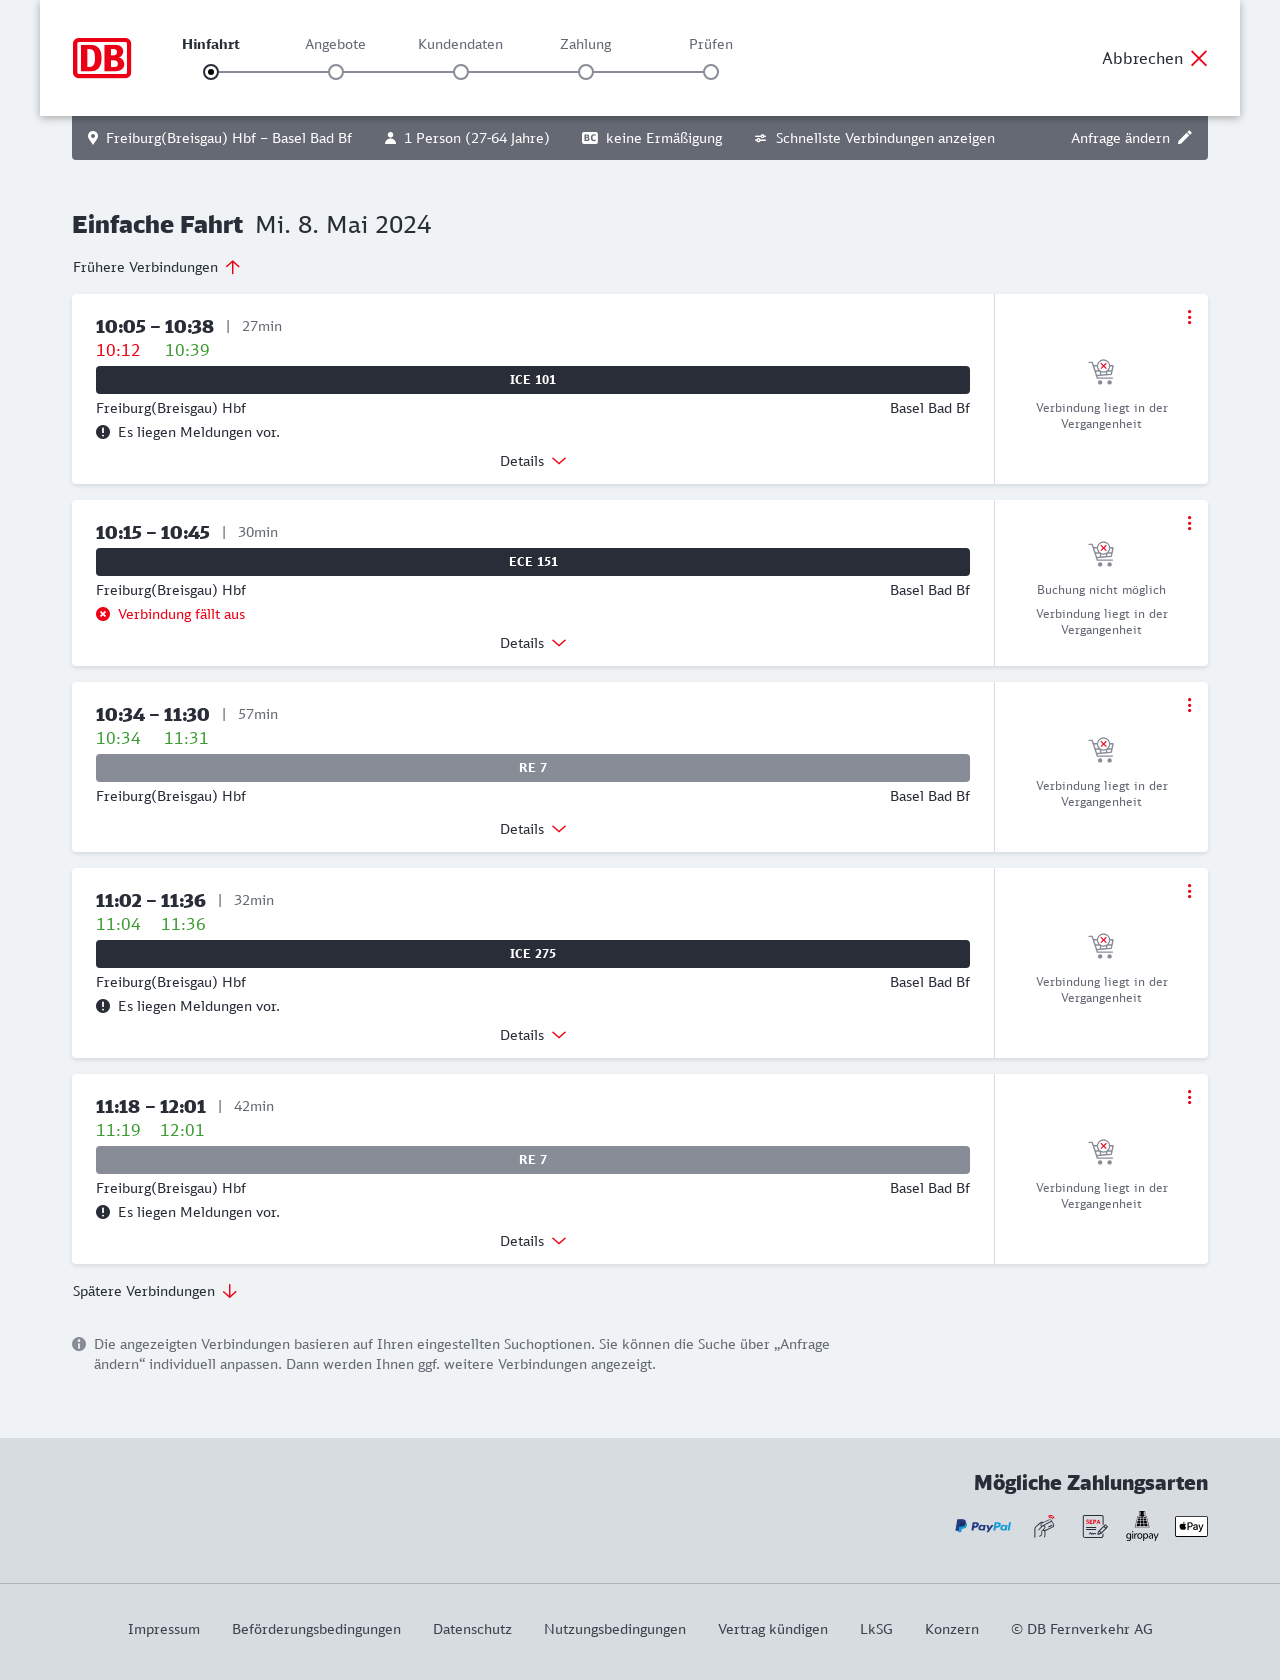The height and width of the screenshot is (1680, 1280).
Task: Open three-dot menu for ICE 275 connection
Action: click(x=1189, y=891)
